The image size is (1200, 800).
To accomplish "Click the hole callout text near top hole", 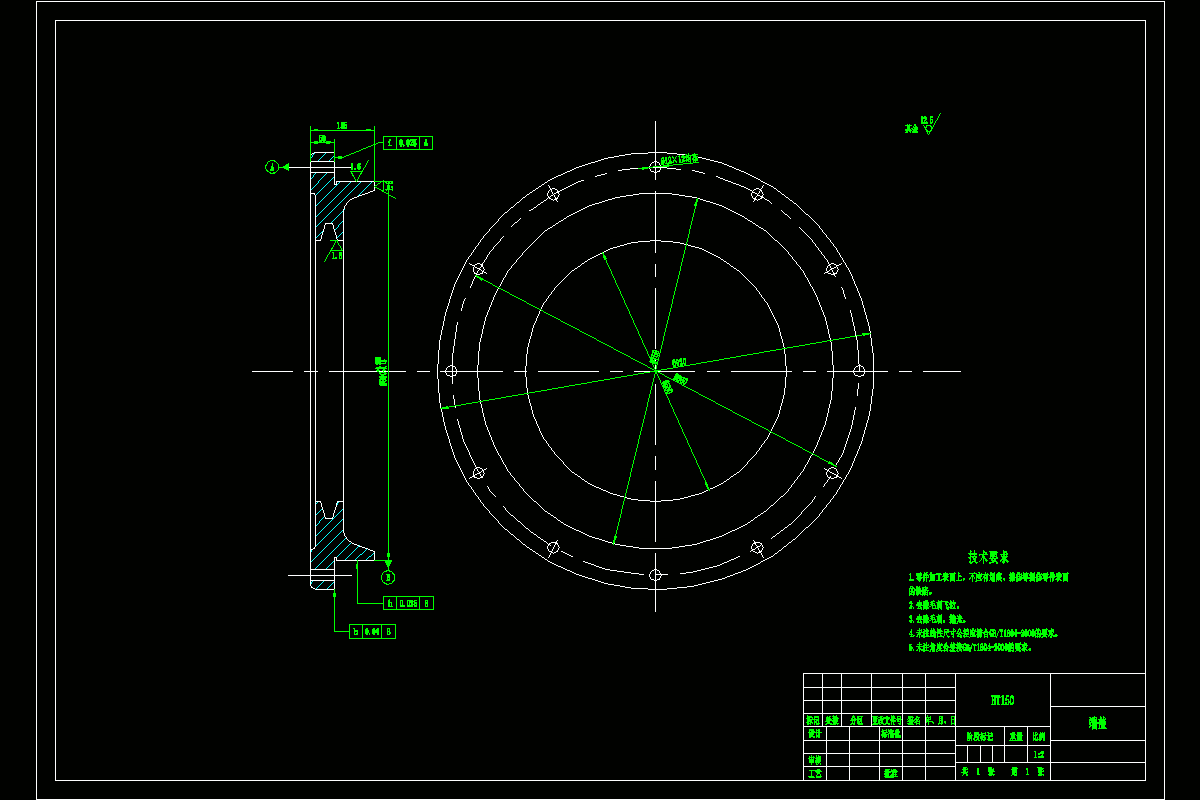I will pyautogui.click(x=681, y=158).
